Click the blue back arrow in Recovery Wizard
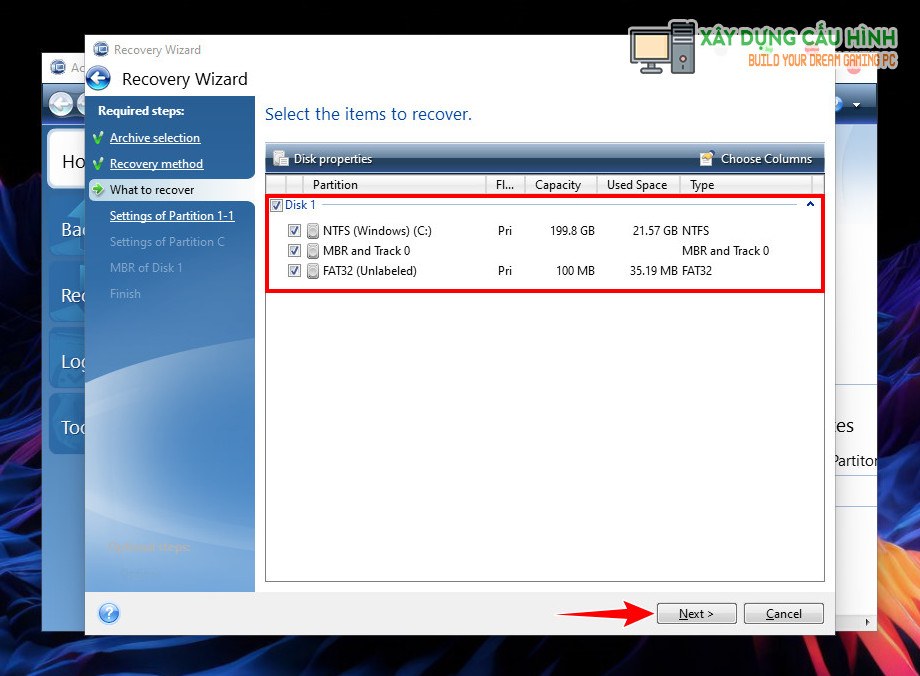 [x=98, y=79]
